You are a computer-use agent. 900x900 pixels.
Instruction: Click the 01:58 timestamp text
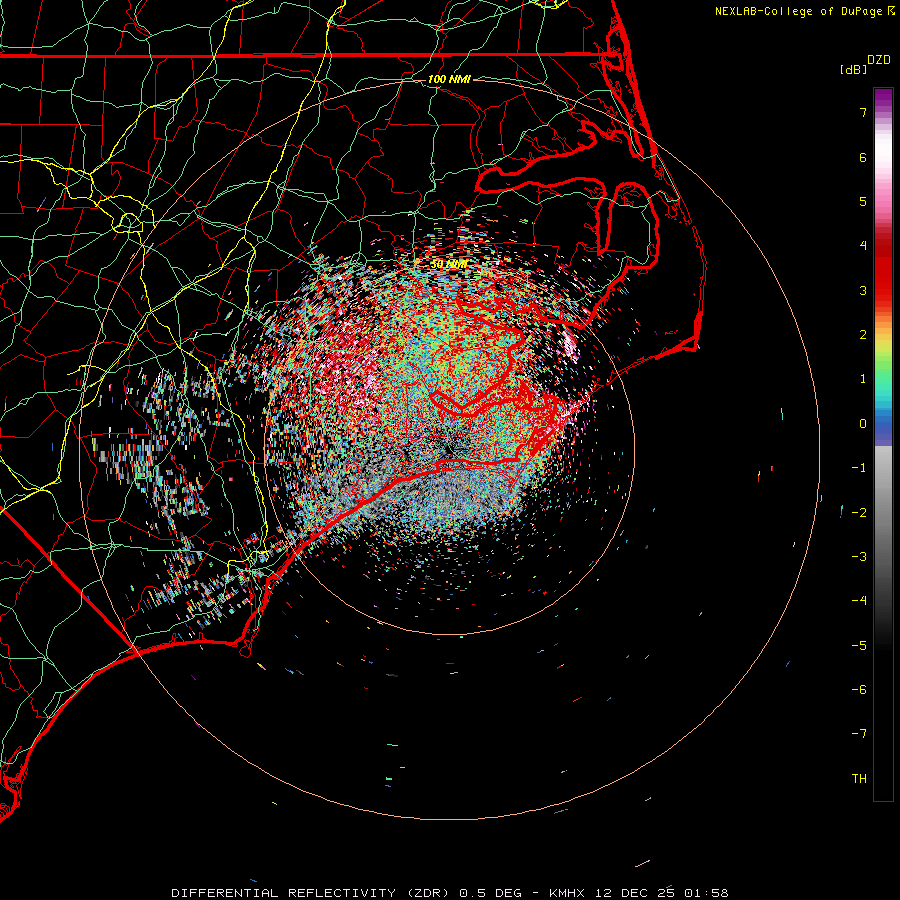click(x=707, y=893)
